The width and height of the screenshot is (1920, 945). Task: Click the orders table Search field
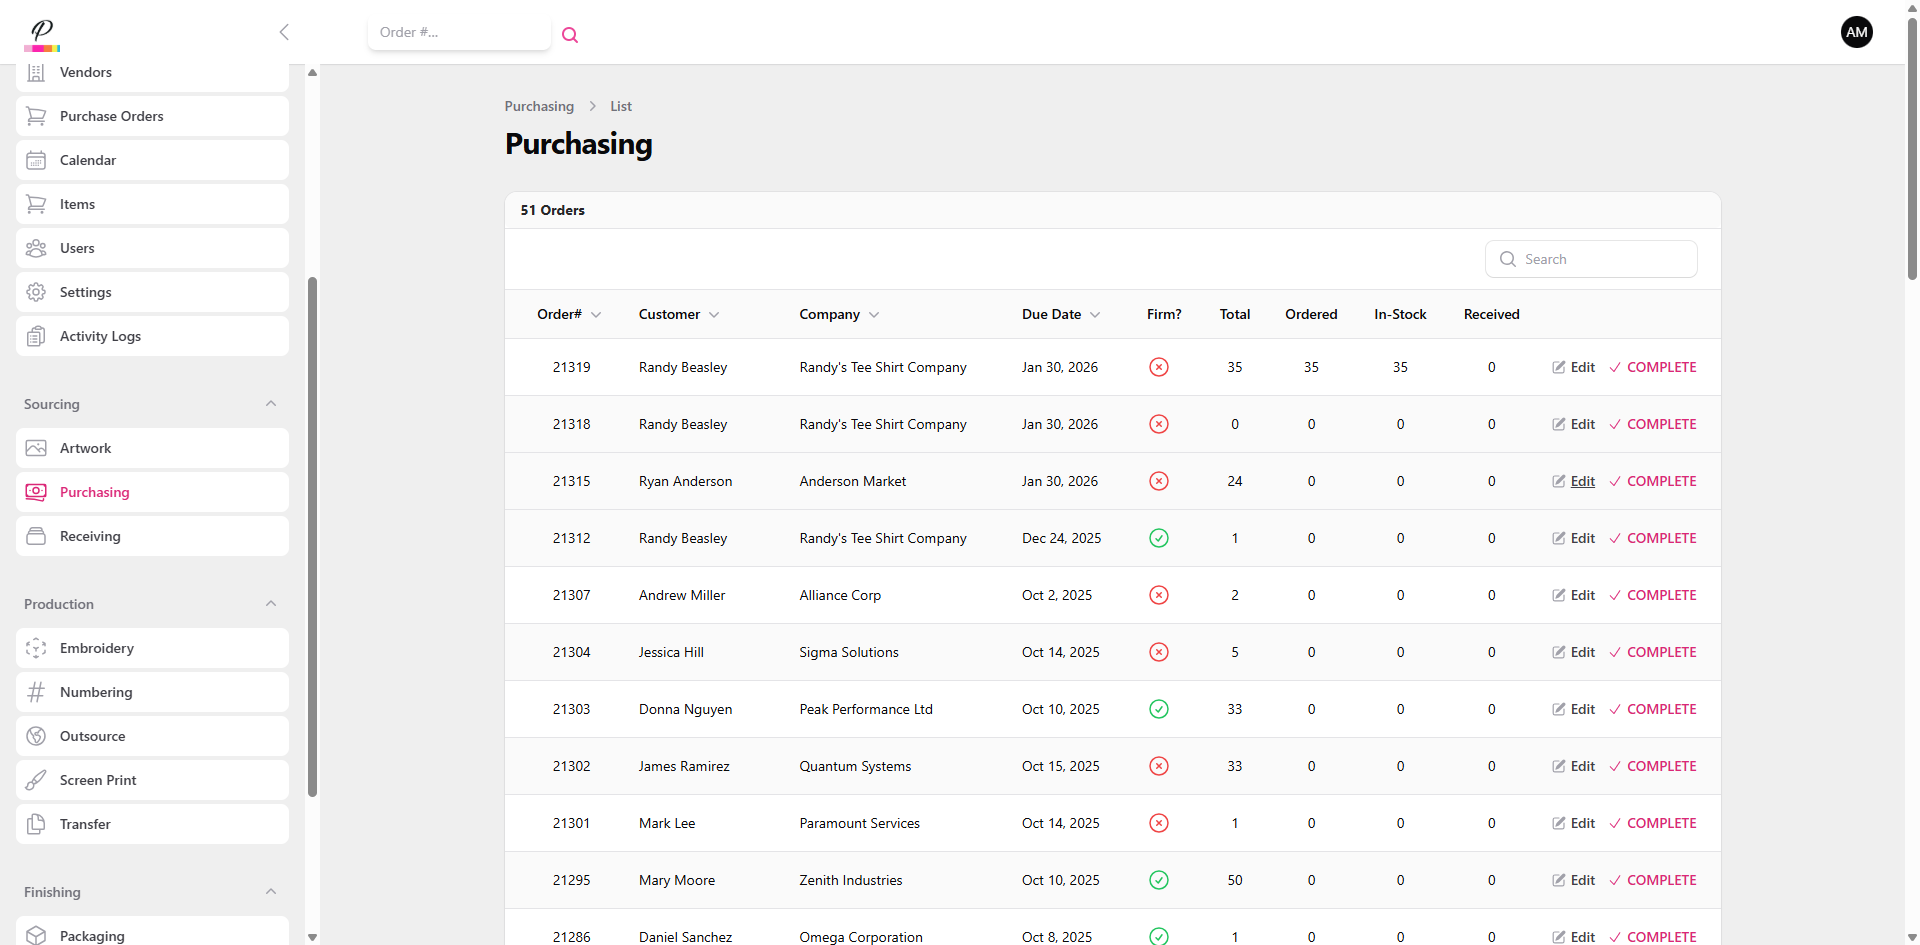click(x=1600, y=259)
